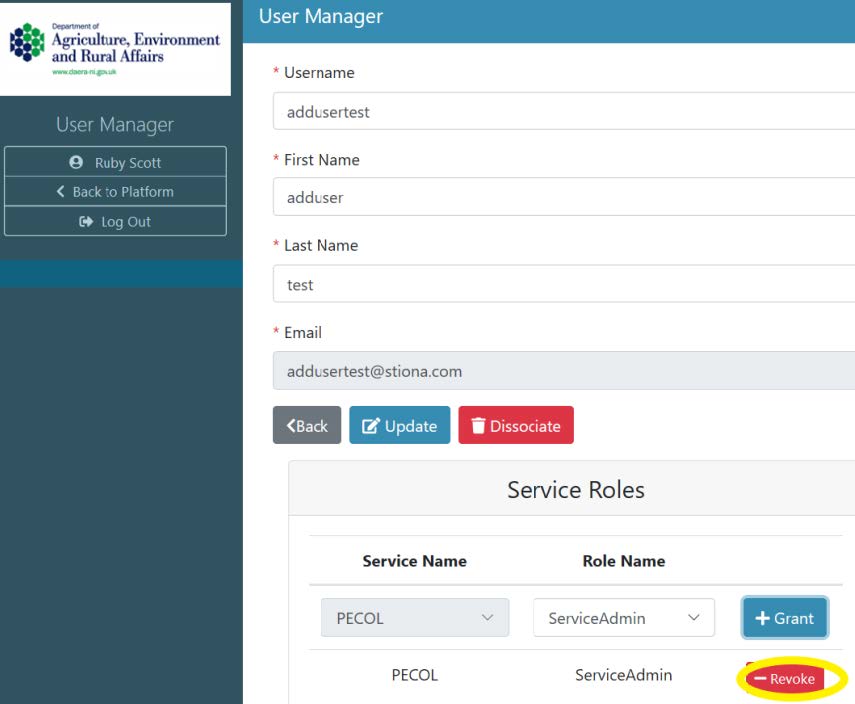Click the Back button above Service Roles

point(307,425)
